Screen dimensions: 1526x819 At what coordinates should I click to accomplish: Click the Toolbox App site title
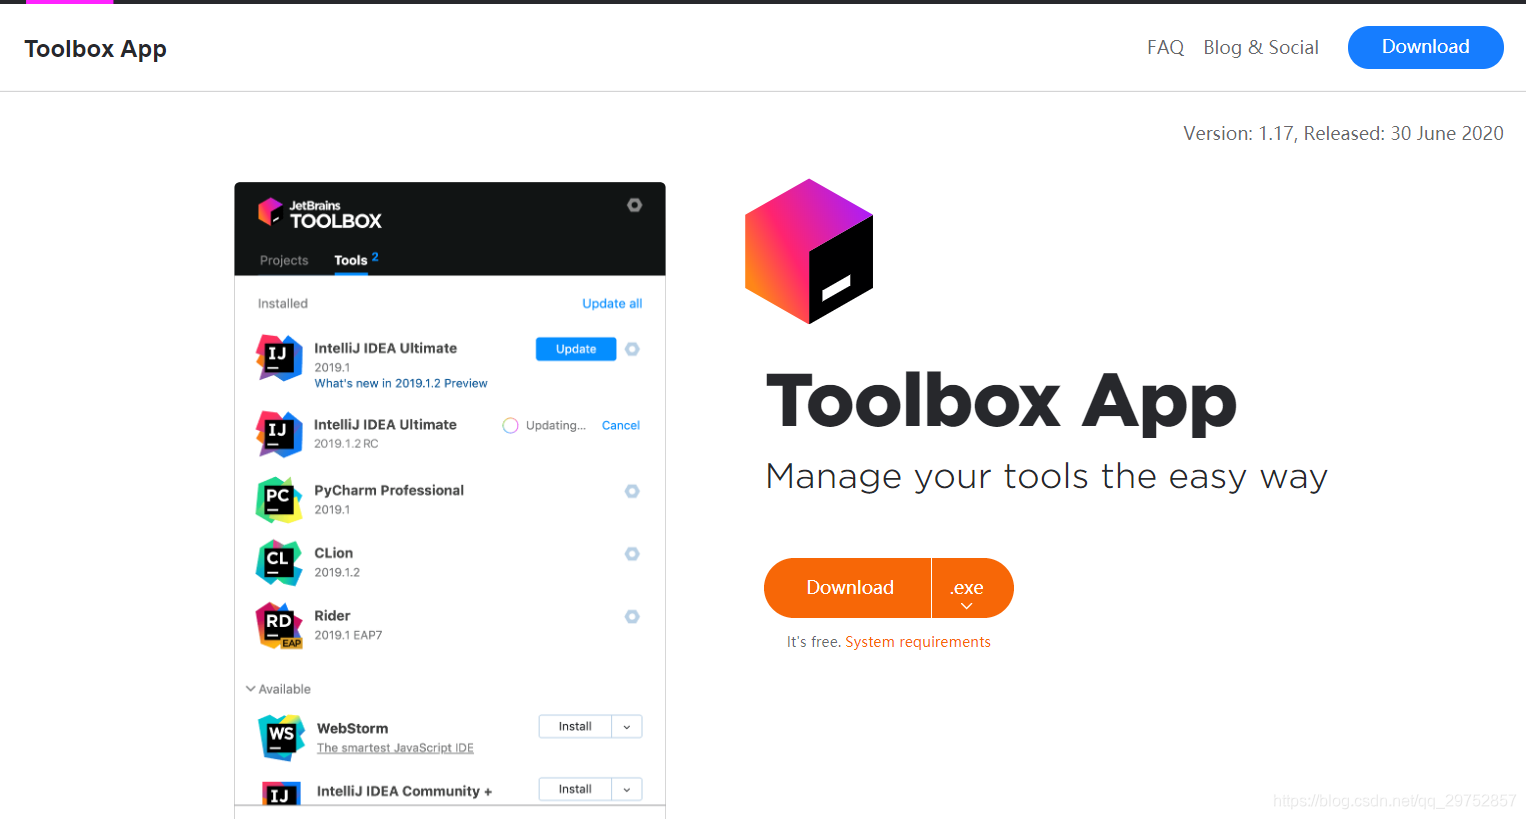pos(95,49)
